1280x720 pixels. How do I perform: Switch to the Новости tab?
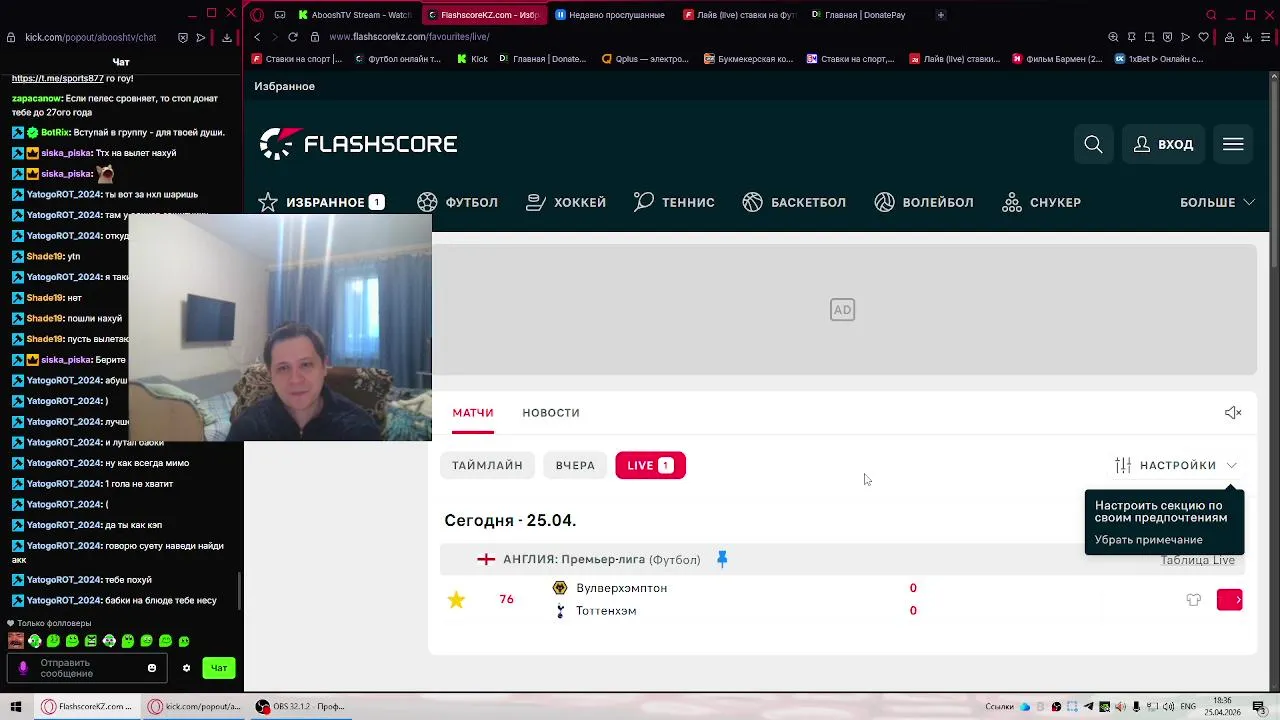(x=551, y=412)
